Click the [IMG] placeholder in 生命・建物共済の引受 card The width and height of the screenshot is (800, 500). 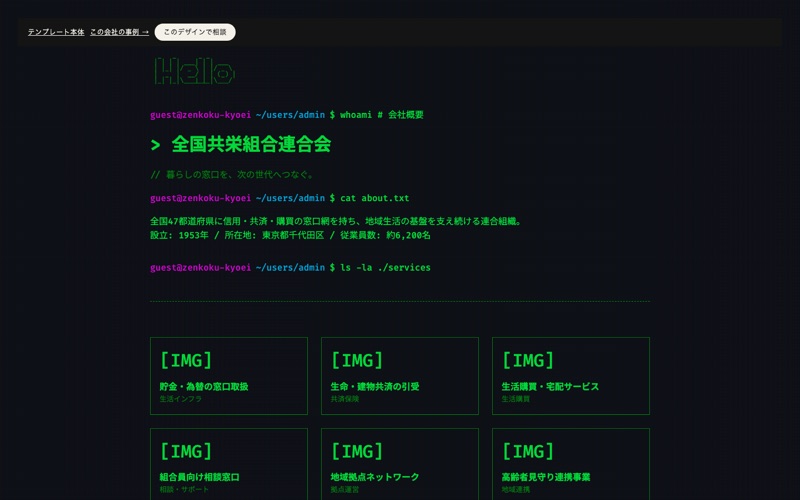pos(357,361)
